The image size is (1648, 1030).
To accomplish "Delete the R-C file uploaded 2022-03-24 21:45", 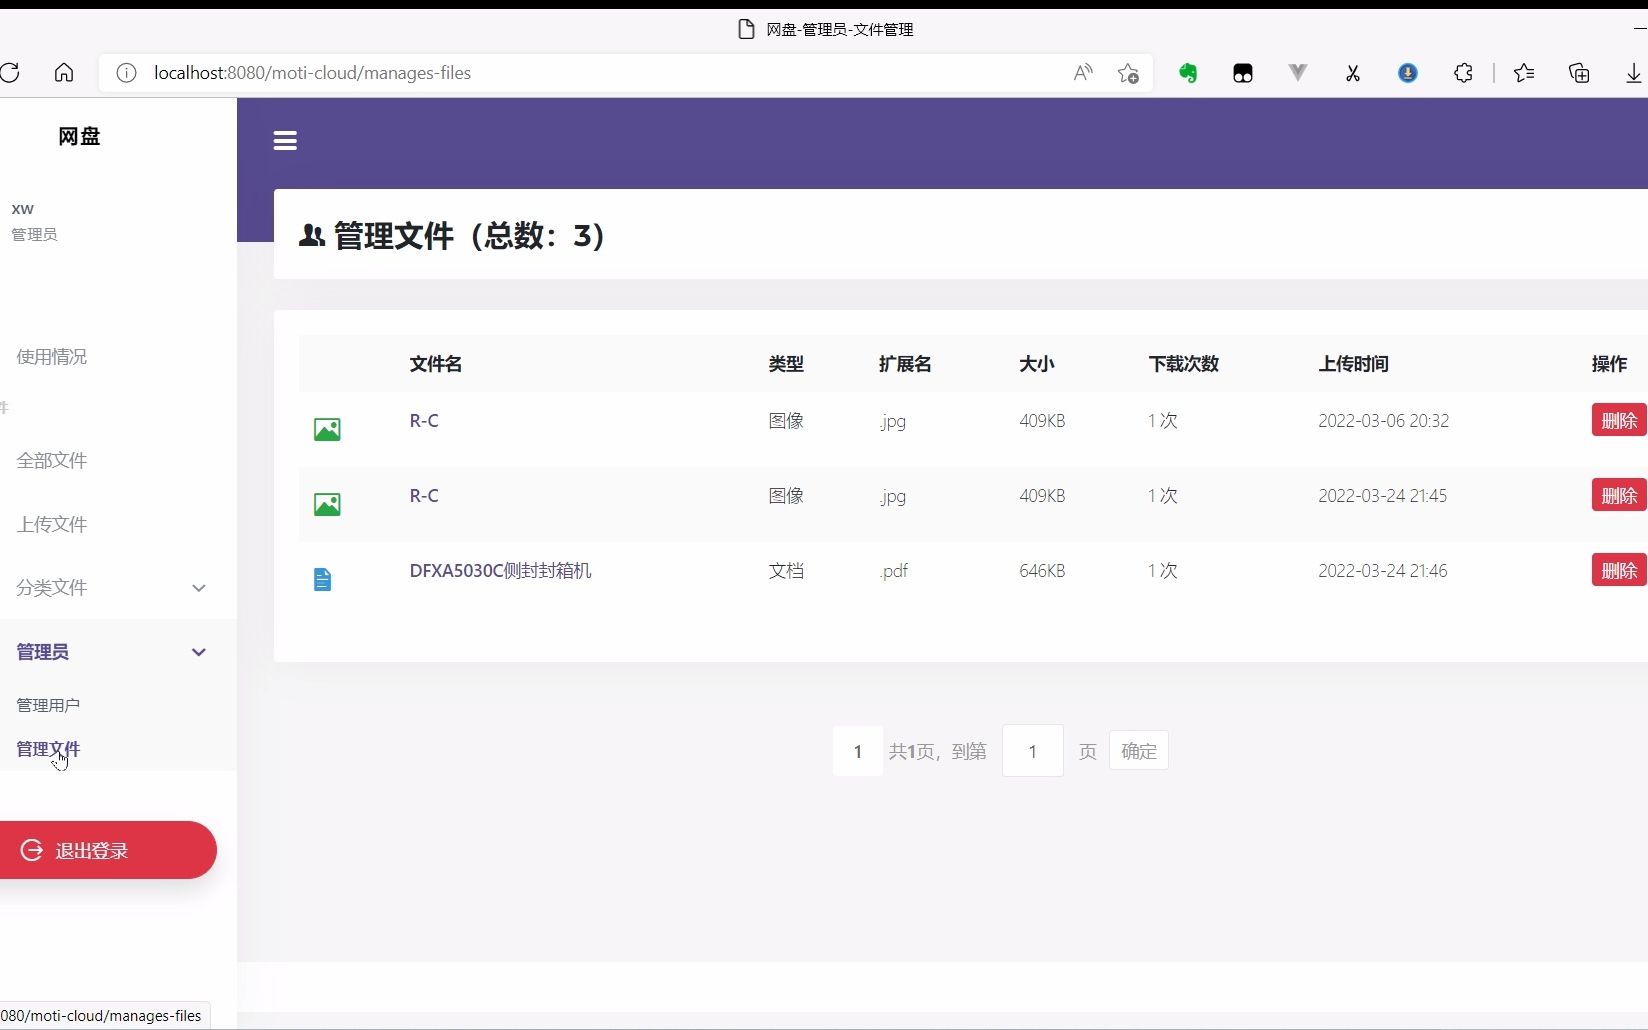I will (x=1619, y=495).
